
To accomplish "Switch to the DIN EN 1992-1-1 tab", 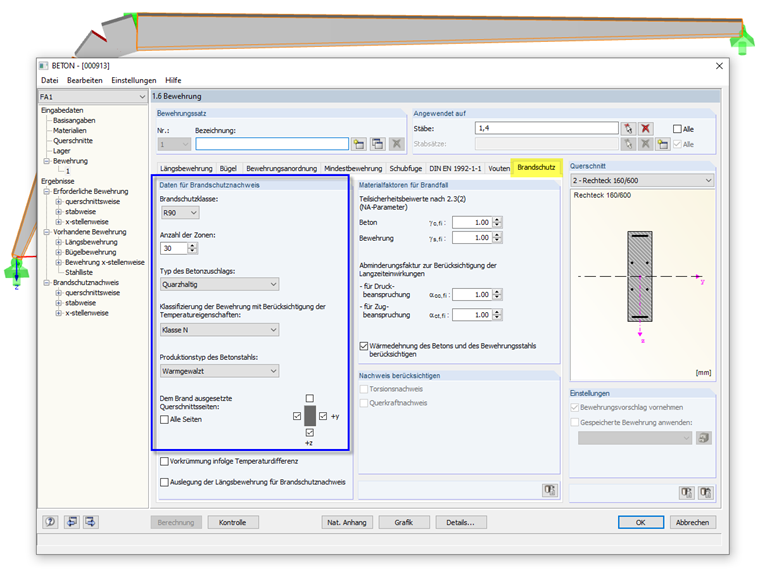I will point(455,168).
